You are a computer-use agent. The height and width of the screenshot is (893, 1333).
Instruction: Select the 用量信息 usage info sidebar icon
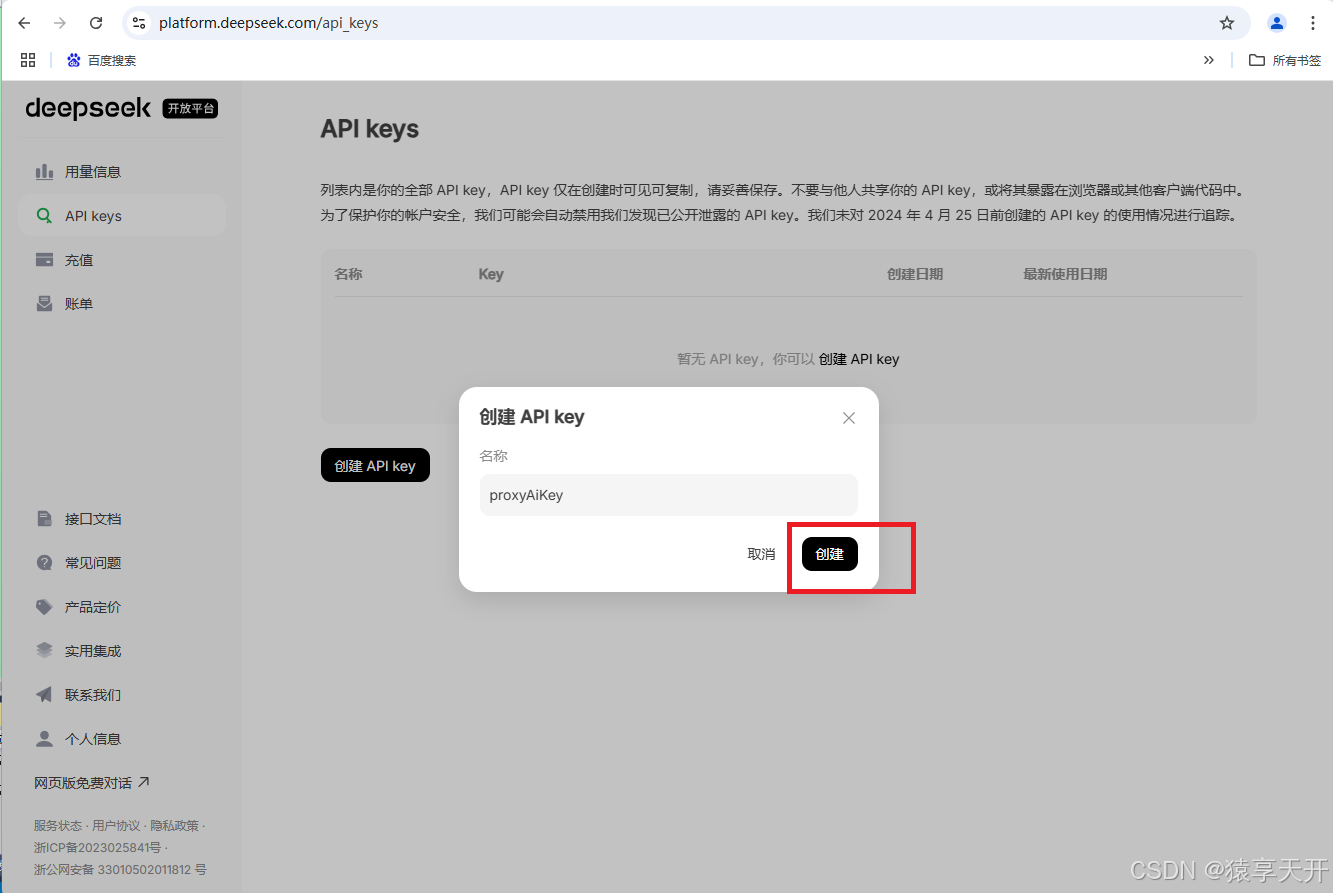[44, 171]
